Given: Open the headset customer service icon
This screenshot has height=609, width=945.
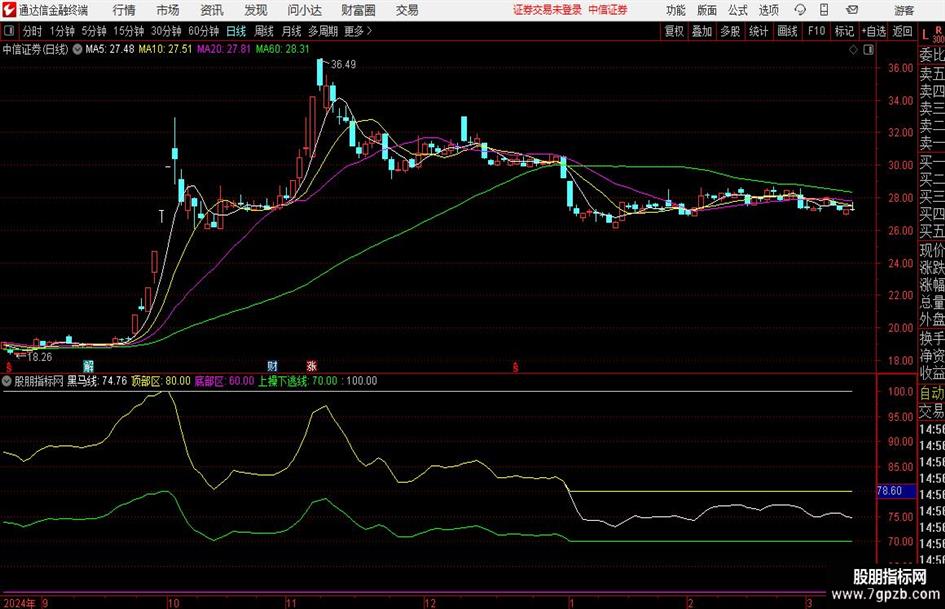Looking at the screenshot, I should [x=800, y=10].
